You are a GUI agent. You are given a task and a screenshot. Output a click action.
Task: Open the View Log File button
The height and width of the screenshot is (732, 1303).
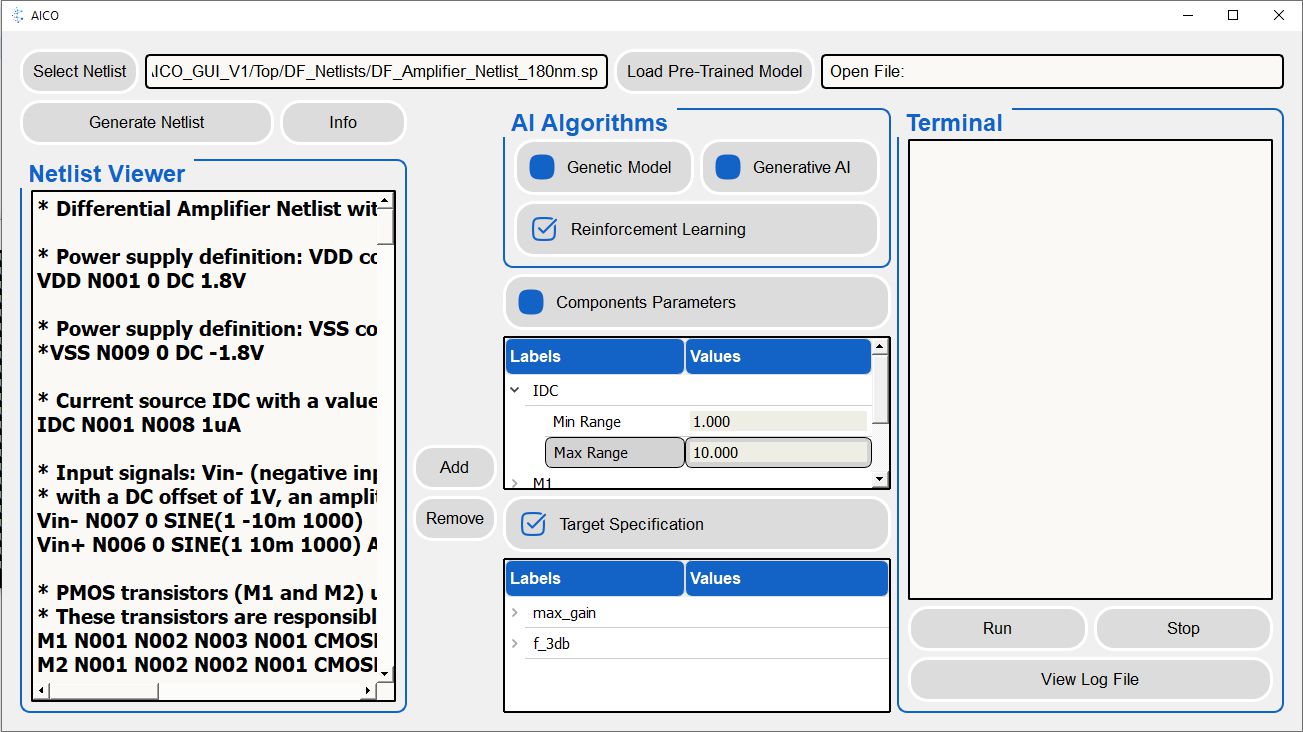click(1089, 679)
